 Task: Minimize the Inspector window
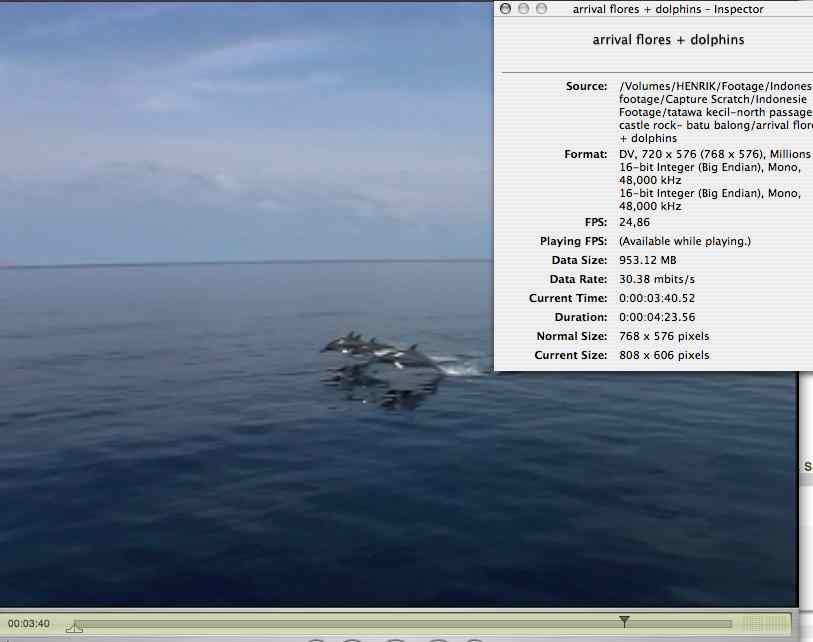pyautogui.click(x=524, y=9)
